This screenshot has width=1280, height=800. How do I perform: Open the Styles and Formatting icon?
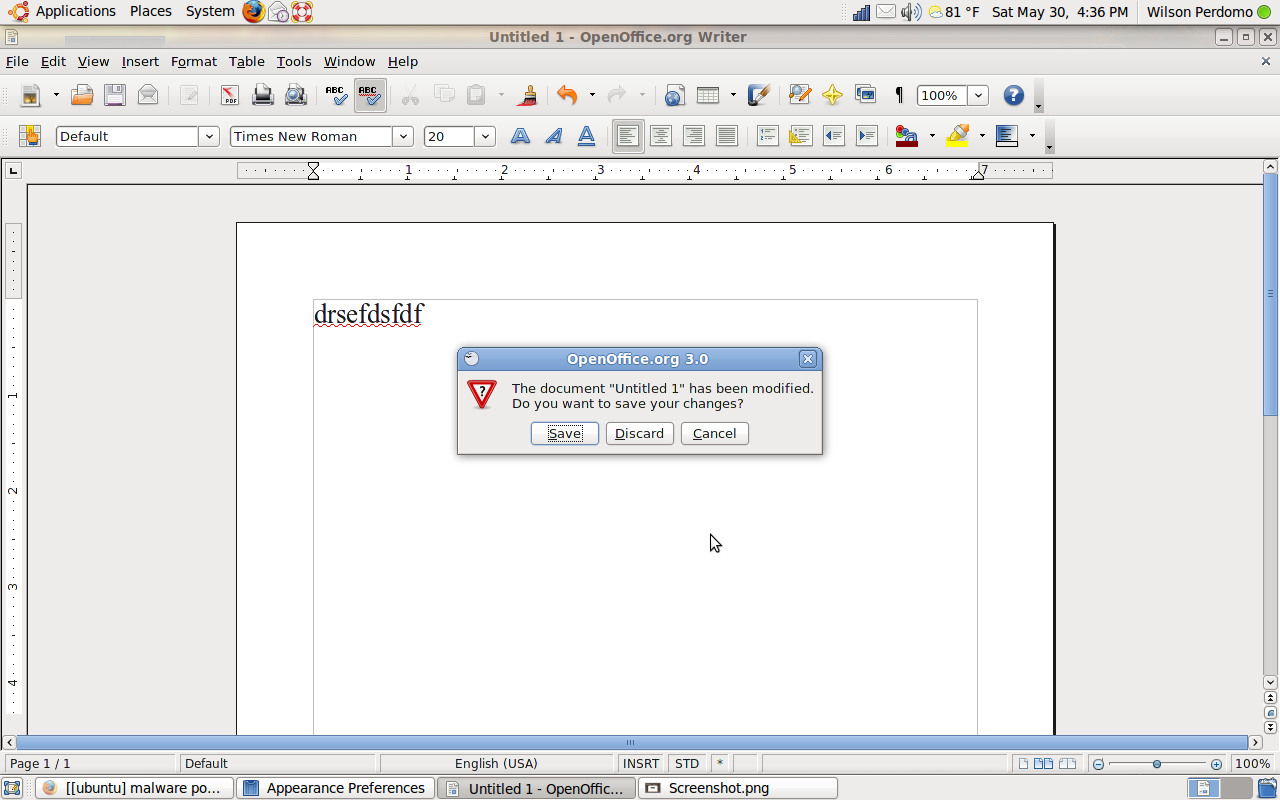point(30,136)
